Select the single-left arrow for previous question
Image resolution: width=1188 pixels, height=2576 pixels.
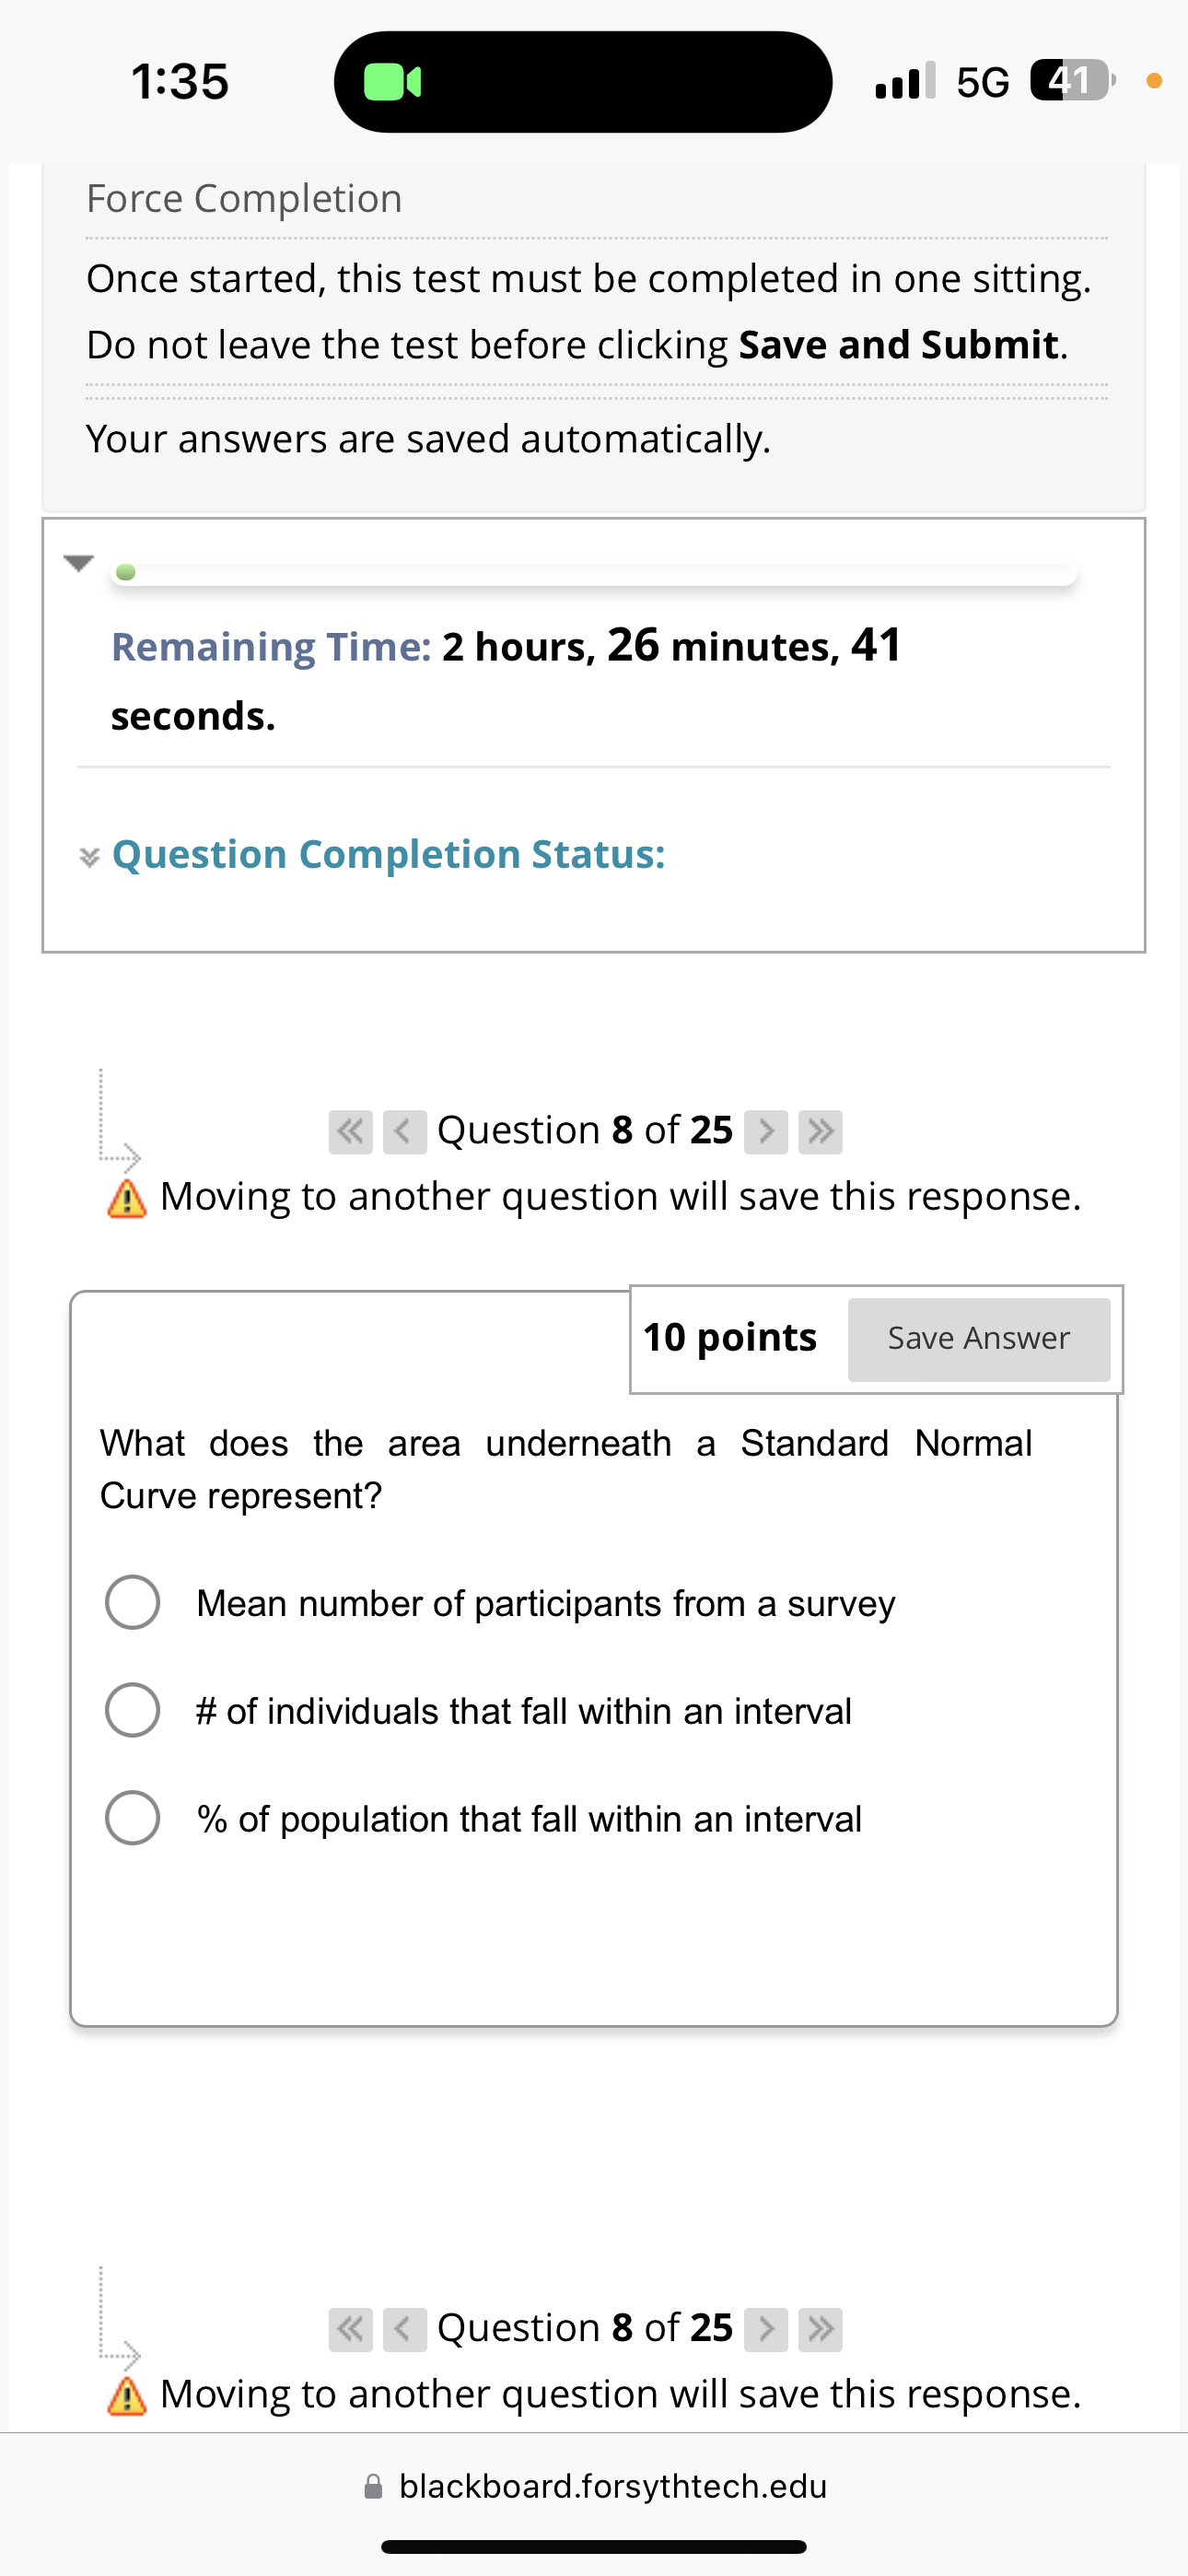pos(404,1131)
